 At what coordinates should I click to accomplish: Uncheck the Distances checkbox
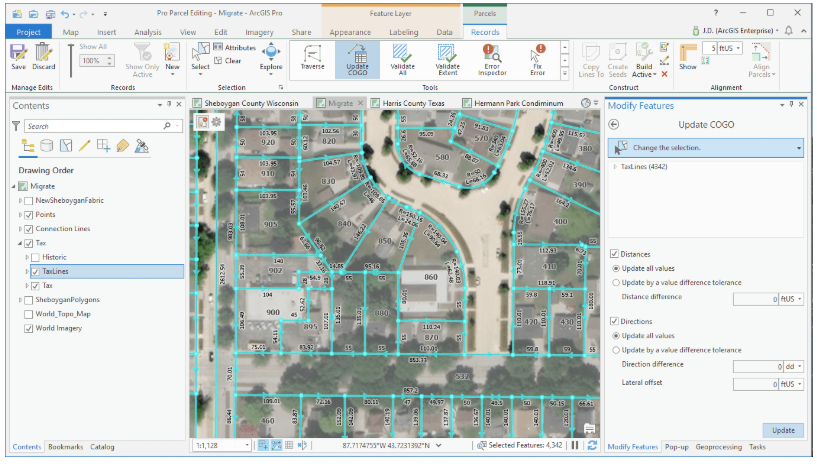pos(614,254)
